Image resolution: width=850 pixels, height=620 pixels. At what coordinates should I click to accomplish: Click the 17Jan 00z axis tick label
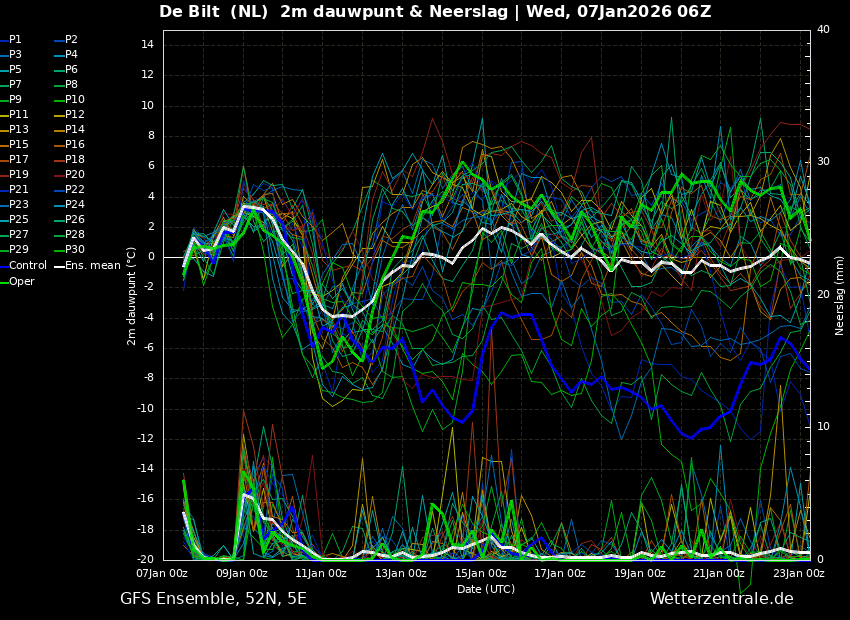559,573
